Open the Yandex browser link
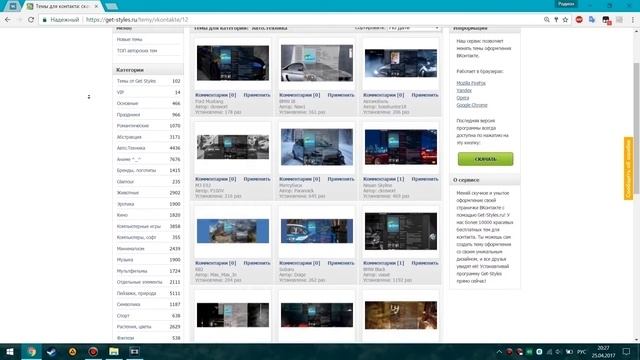Screen dimensions: 640x360 click(464, 90)
